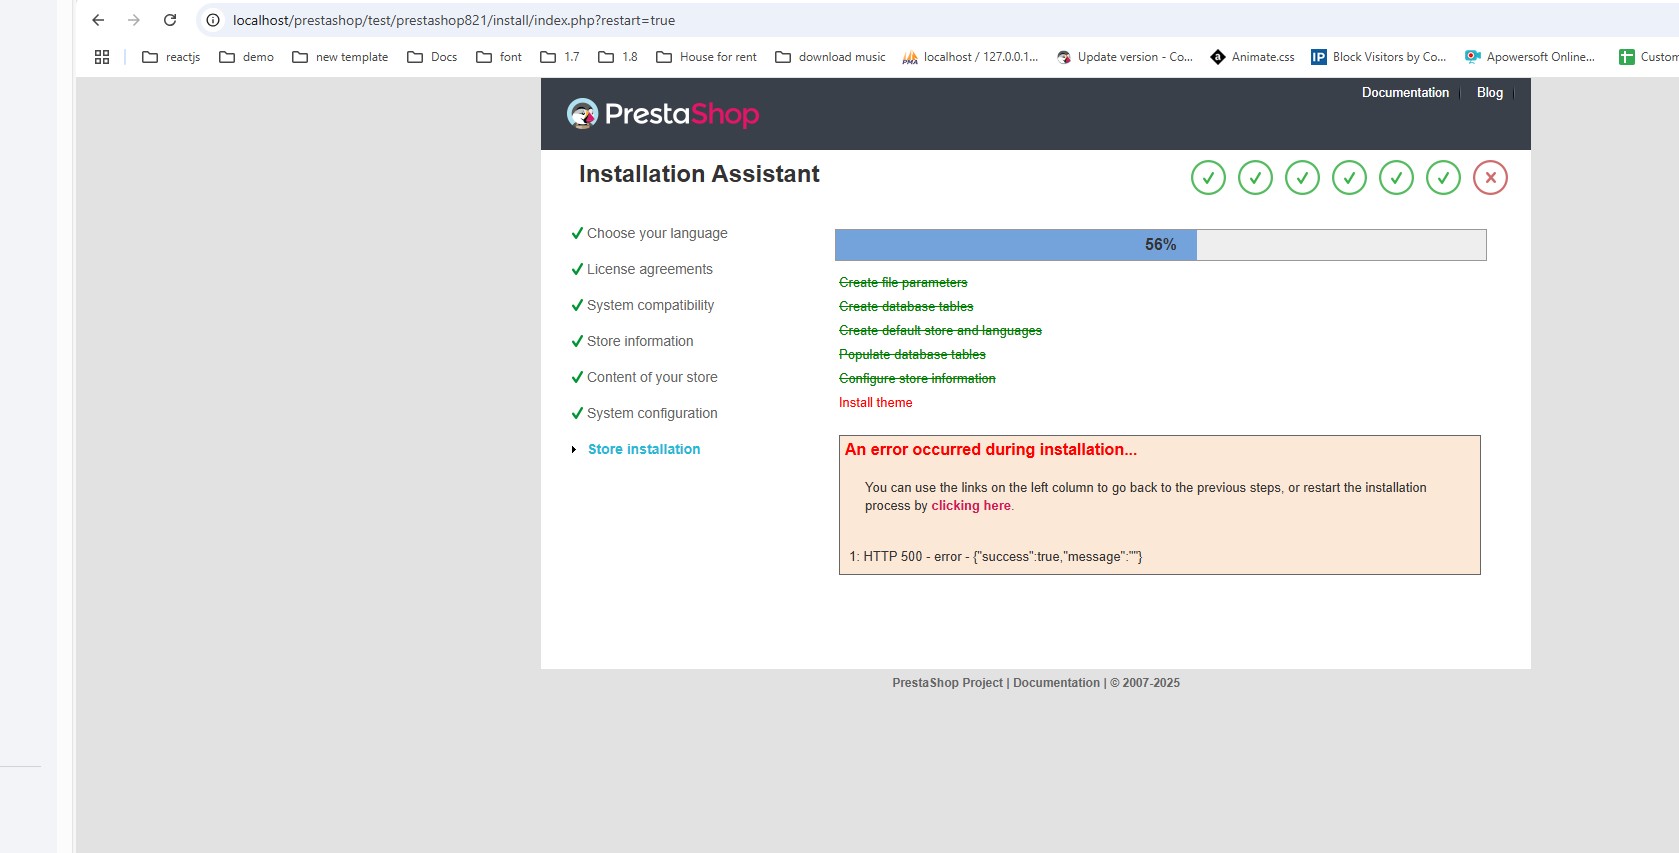Image resolution: width=1679 pixels, height=853 pixels.
Task: Click the browser forward arrow
Action: coord(134,20)
